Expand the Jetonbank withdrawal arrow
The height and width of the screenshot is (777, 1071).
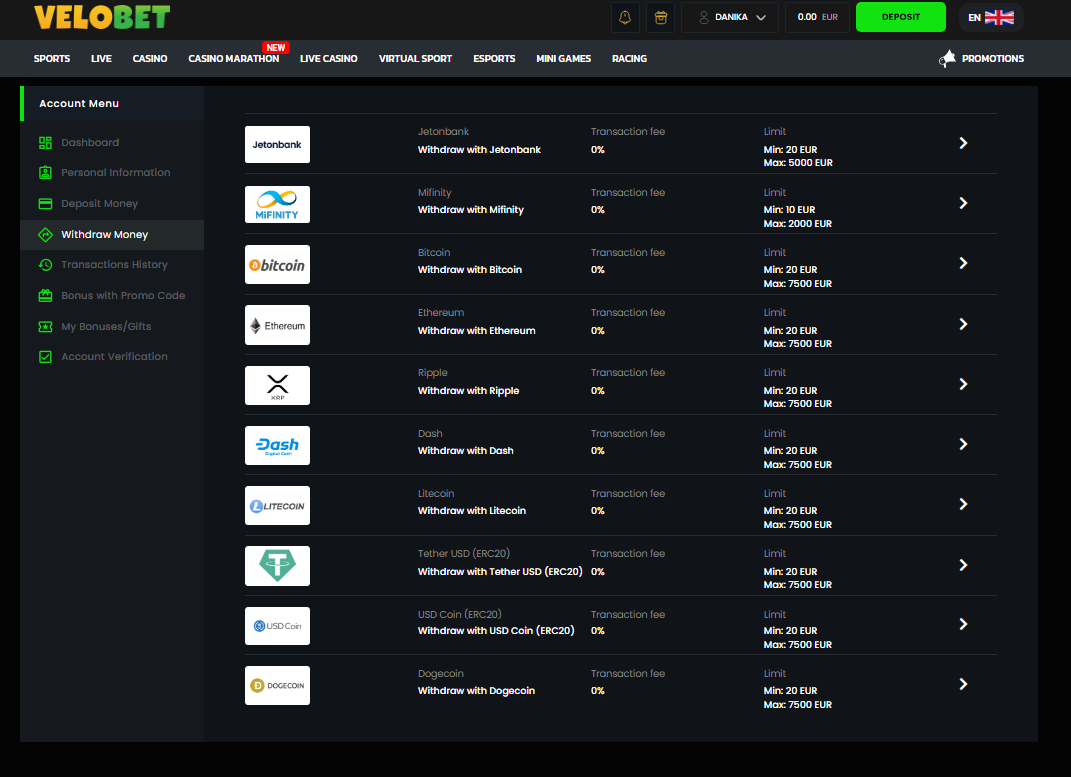click(963, 143)
